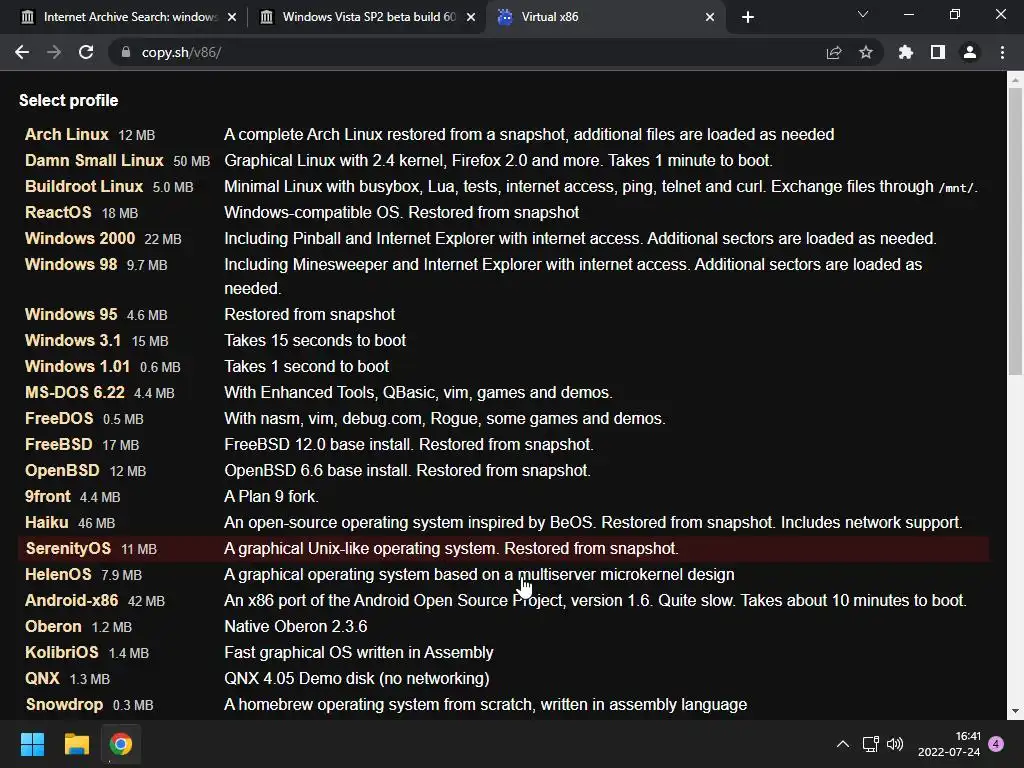Viewport: 1024px width, 768px height.
Task: Show hidden tray icons chevron
Action: pyautogui.click(x=843, y=744)
